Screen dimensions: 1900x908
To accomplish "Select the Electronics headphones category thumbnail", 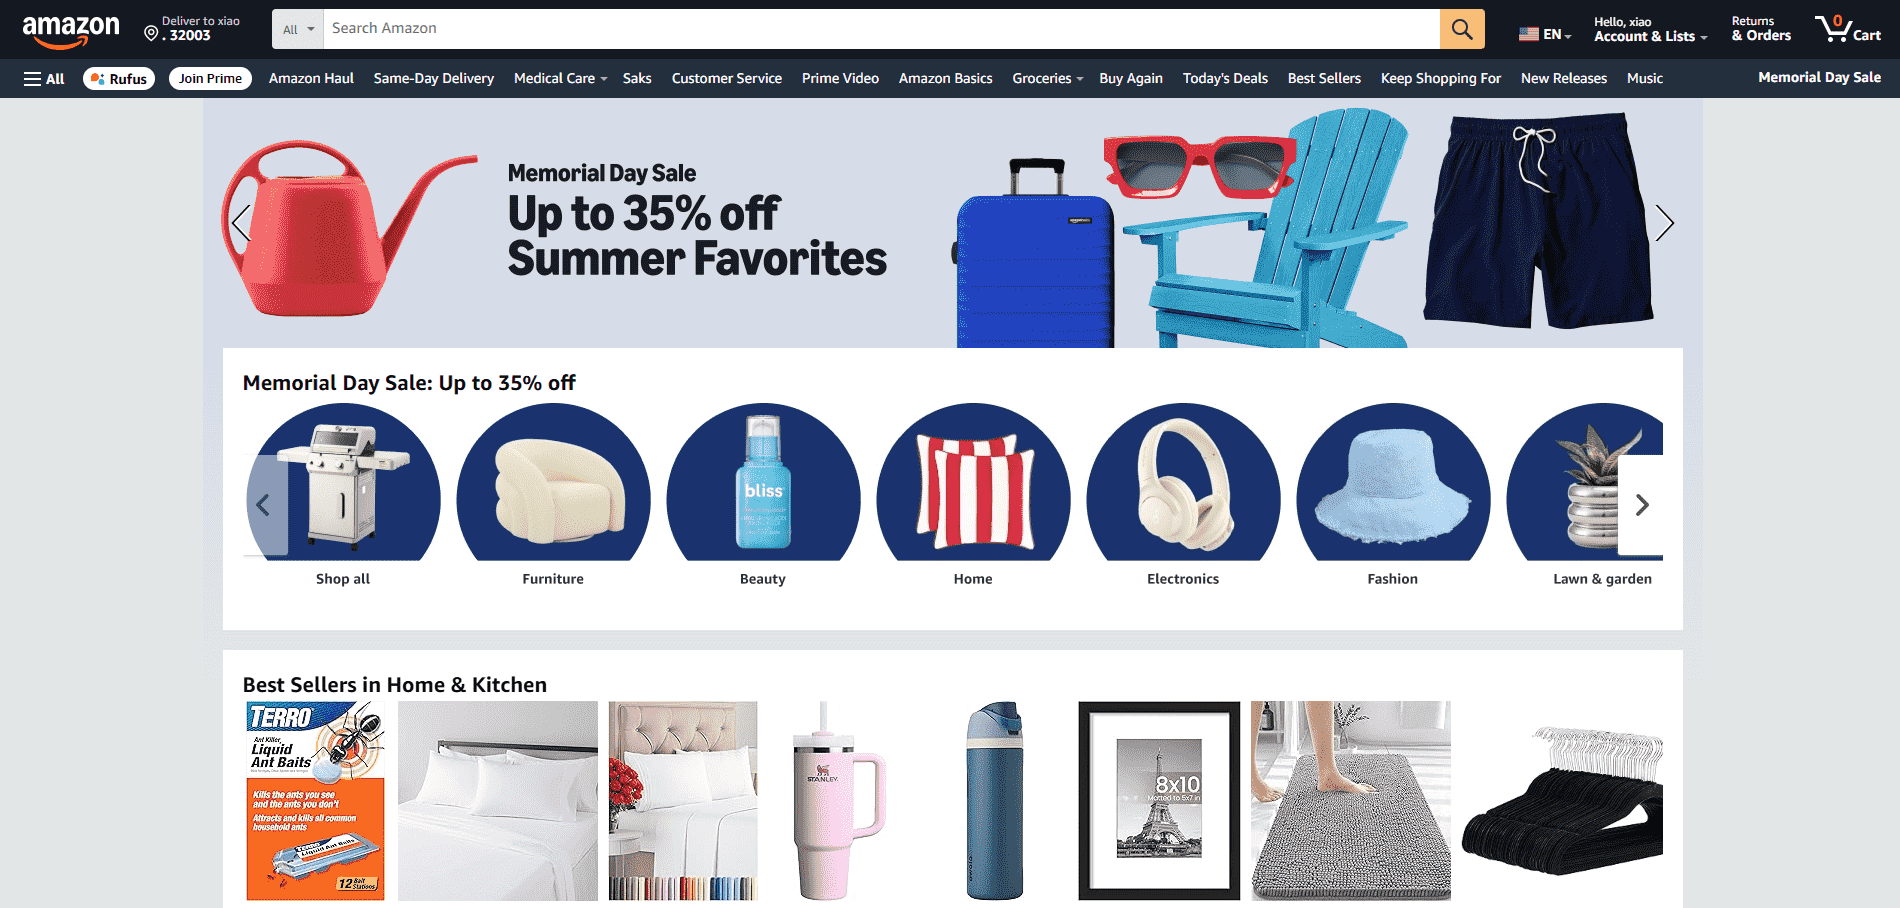I will click(x=1183, y=482).
